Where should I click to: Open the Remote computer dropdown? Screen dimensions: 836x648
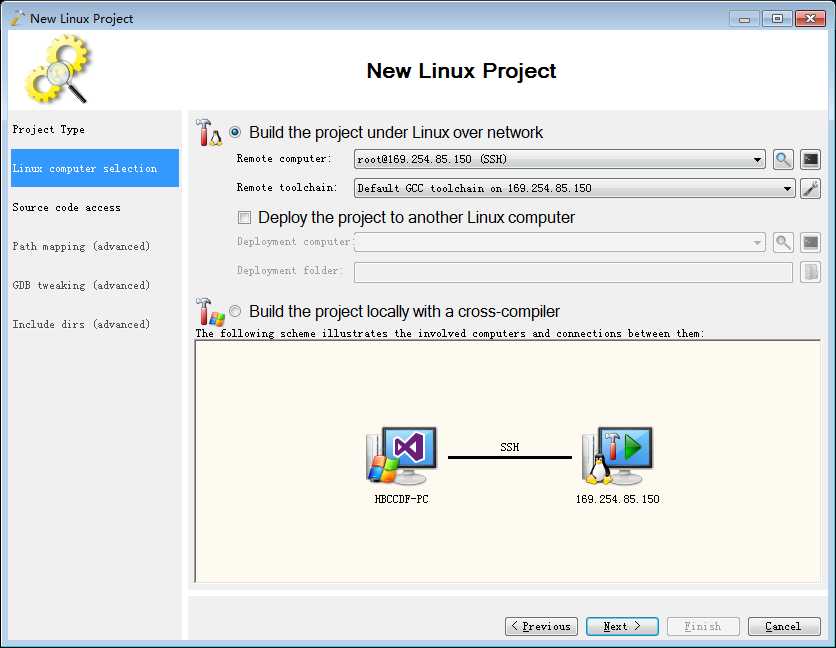(560, 159)
